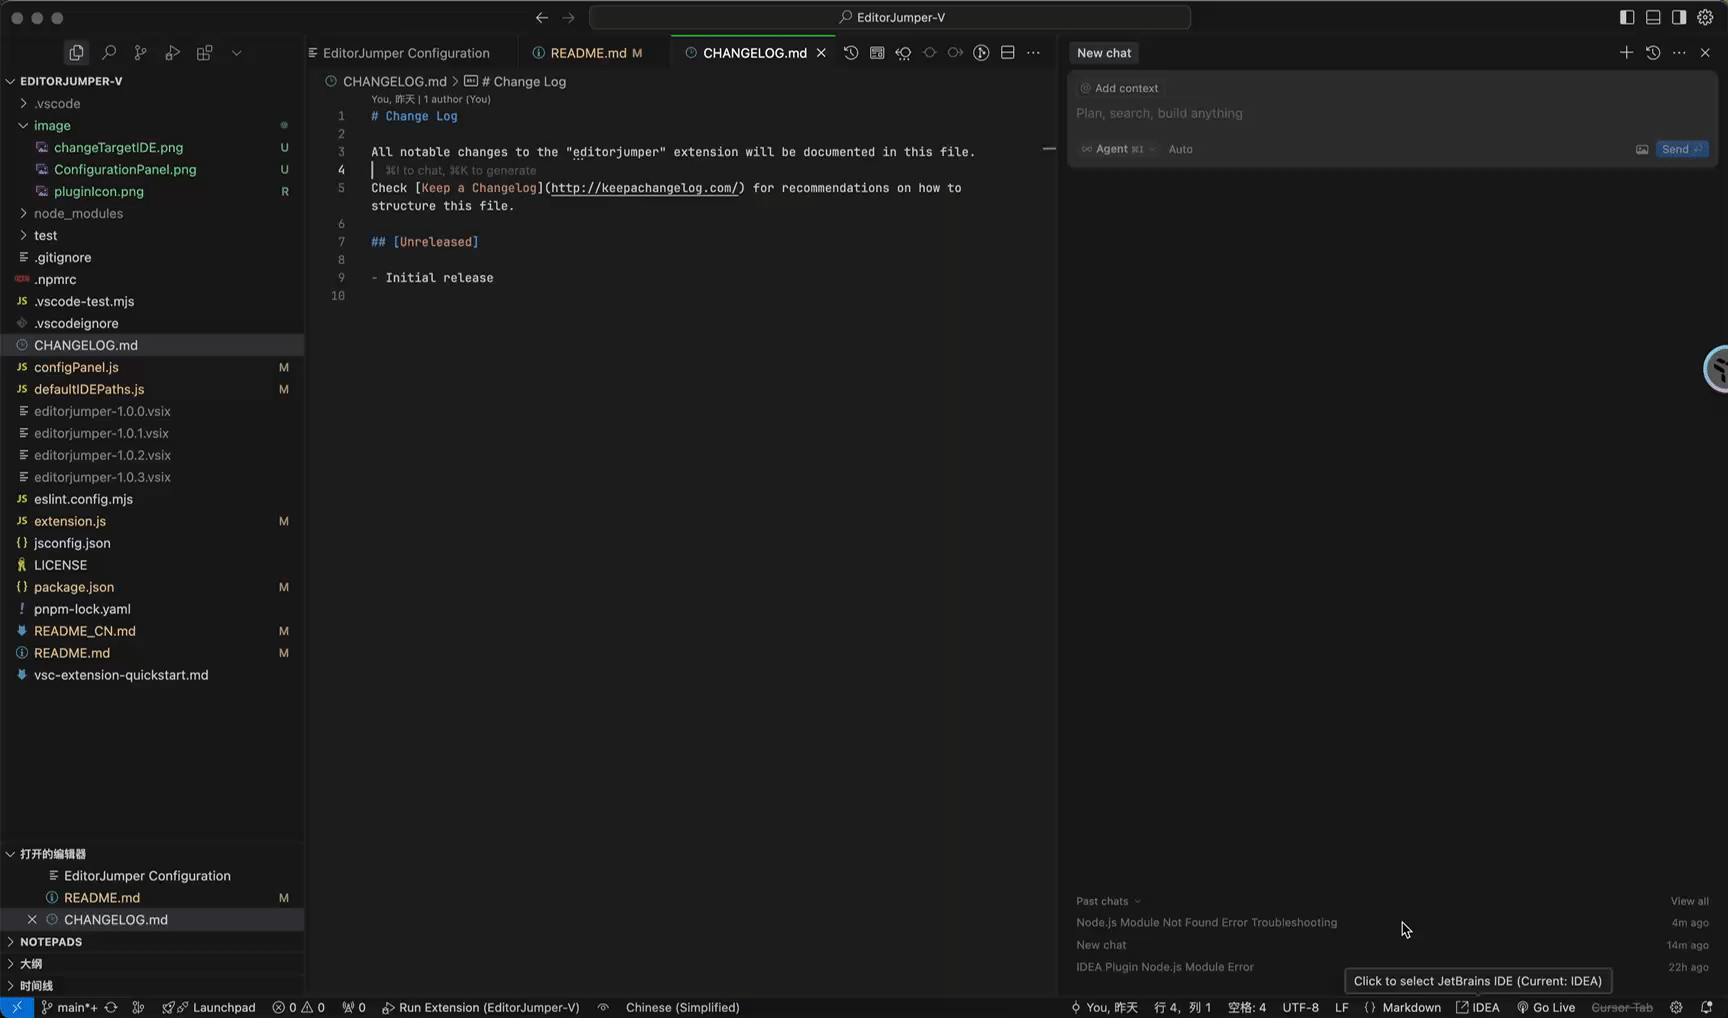Toggle the secondary sidebar visibility
Screen dimensions: 1728x1018
[x=1678, y=17]
